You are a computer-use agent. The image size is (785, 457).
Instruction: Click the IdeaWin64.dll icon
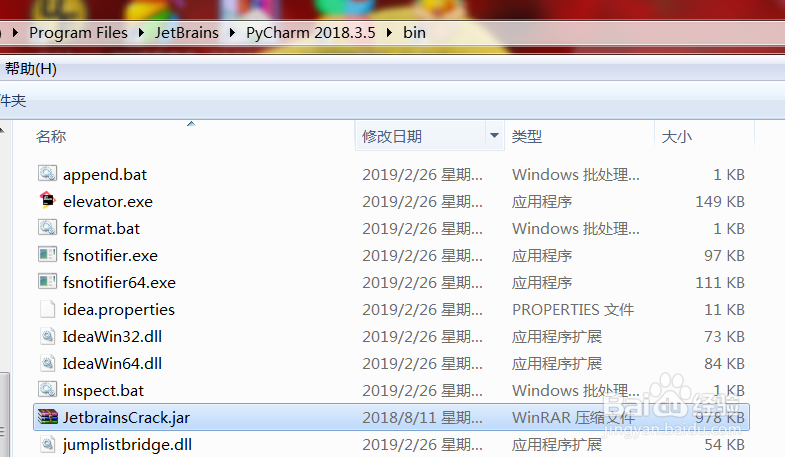click(x=48, y=363)
